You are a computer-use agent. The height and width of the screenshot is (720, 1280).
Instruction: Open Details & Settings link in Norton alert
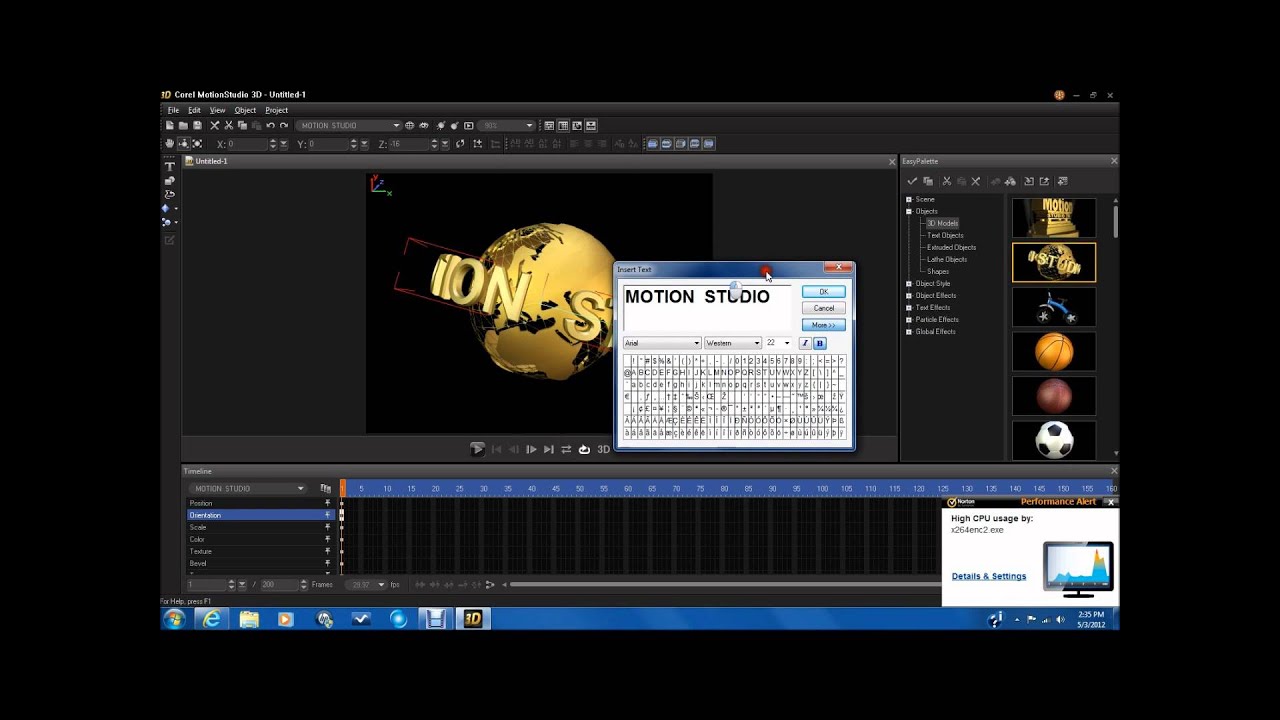989,576
